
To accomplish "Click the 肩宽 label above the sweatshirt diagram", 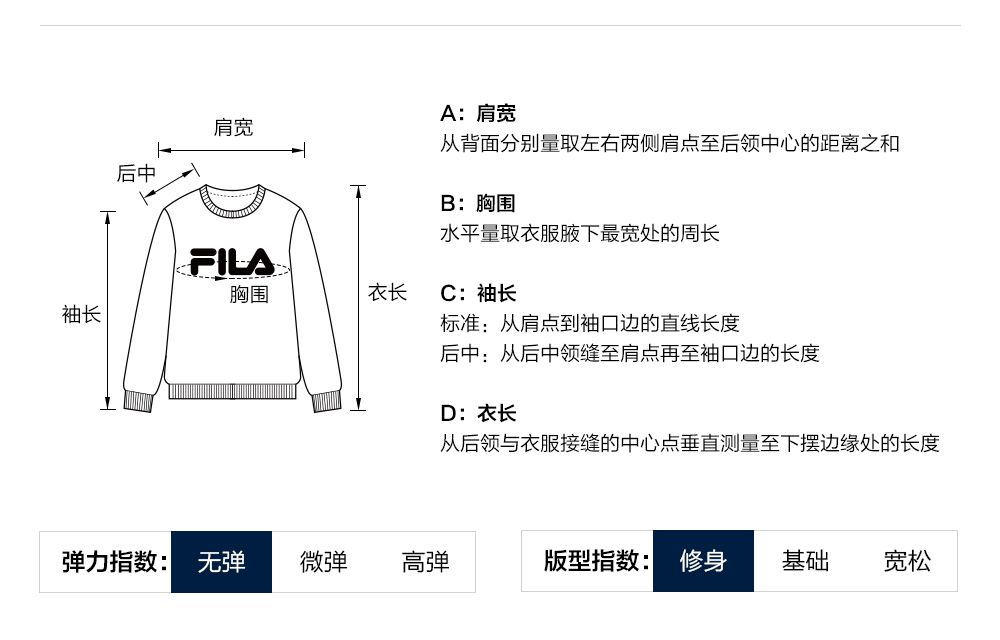I will (233, 128).
